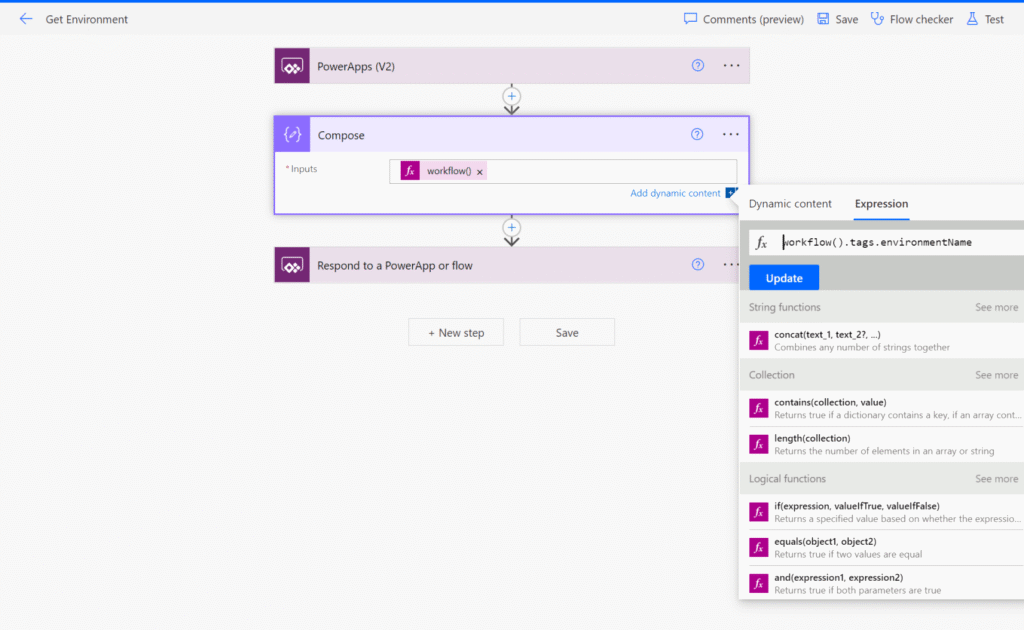Choose if(expression, valueIfTrue, valueIfFalse) function
Screen dimensions: 1024x630
click(x=882, y=512)
